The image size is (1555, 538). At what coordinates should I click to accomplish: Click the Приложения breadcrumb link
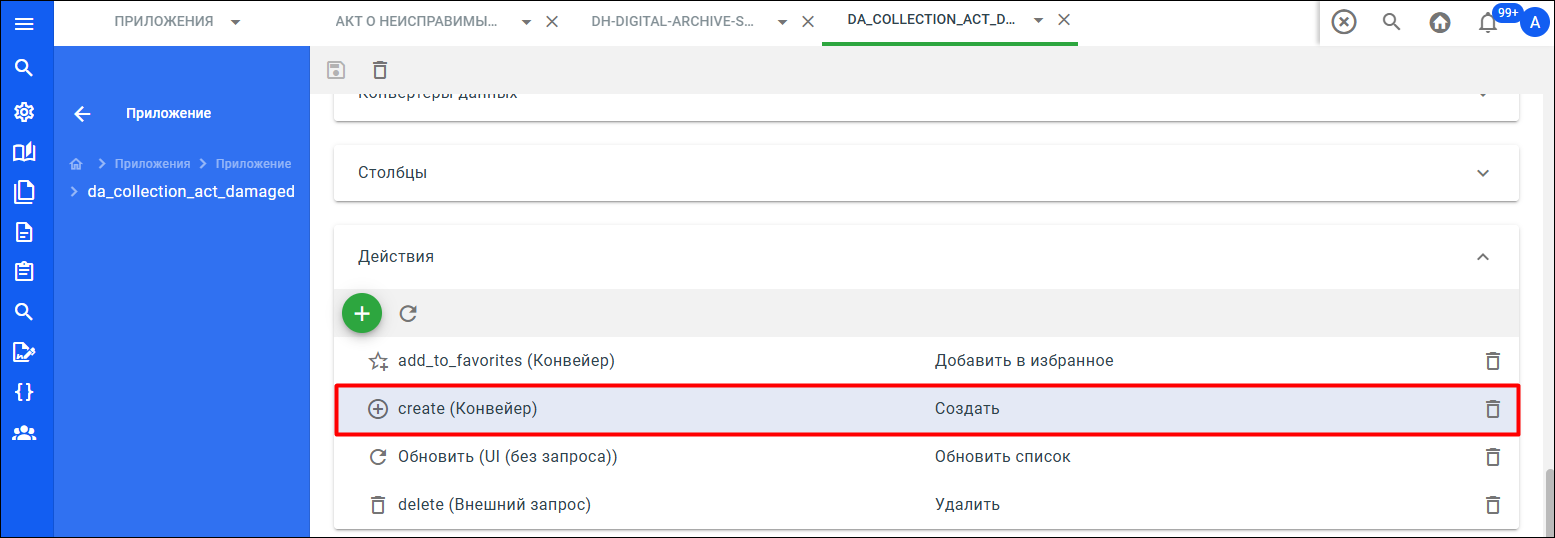pyautogui.click(x=152, y=164)
